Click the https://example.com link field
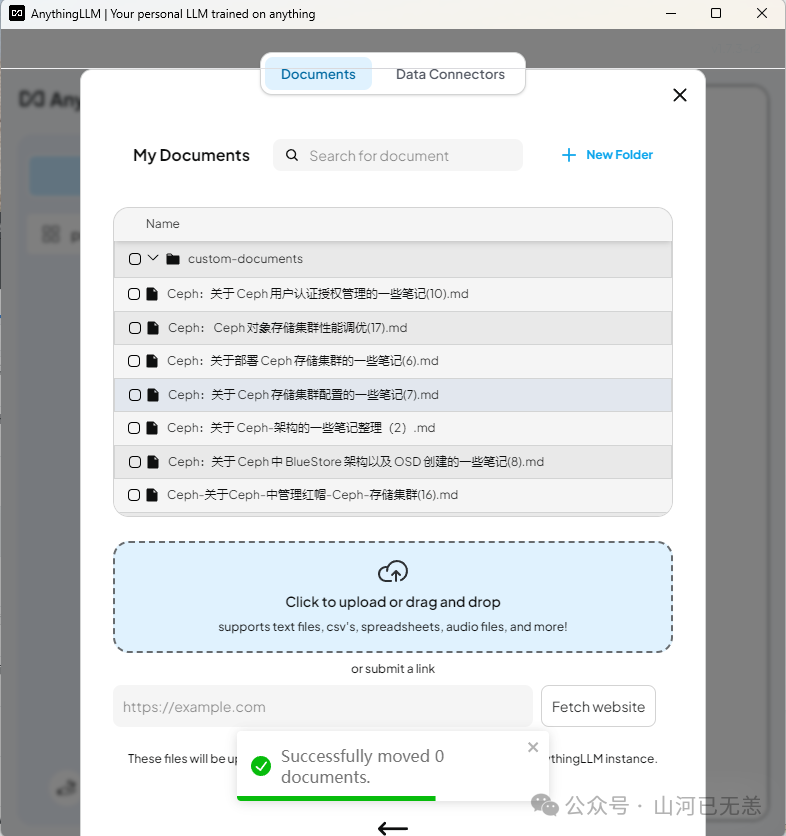Viewport: 786px width, 836px height. point(323,706)
